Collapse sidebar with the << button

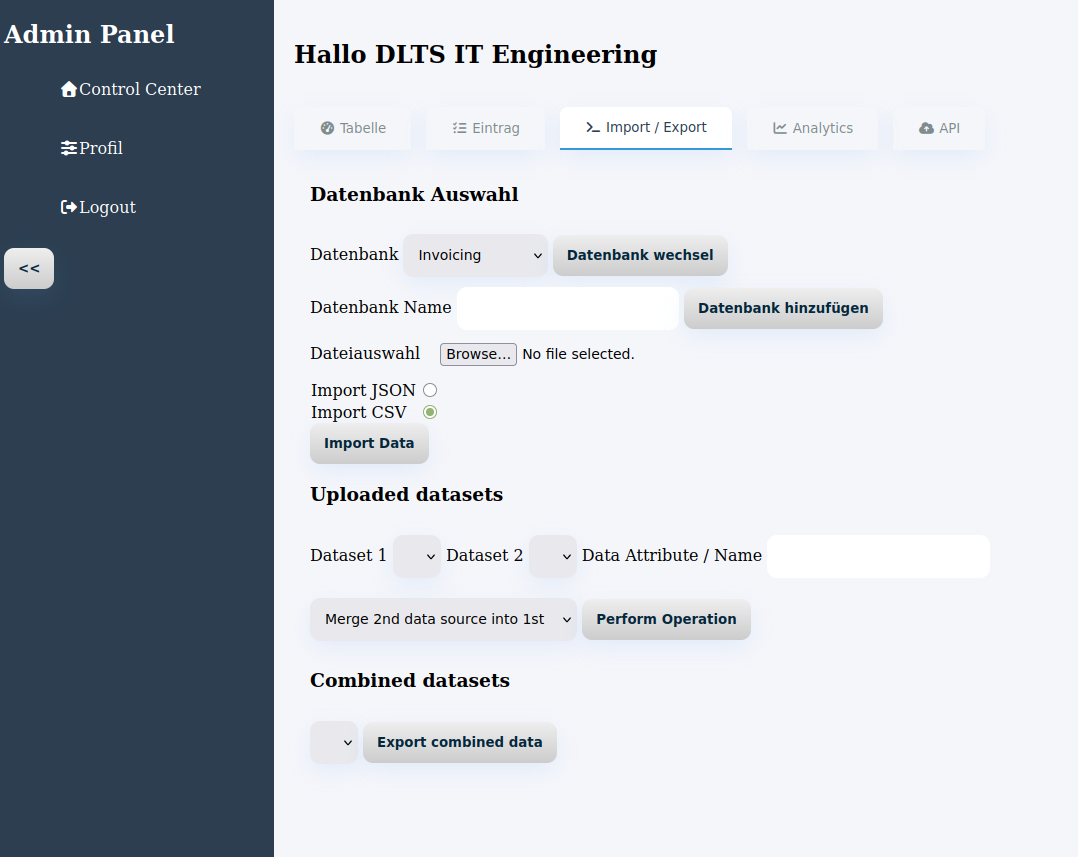click(x=29, y=269)
